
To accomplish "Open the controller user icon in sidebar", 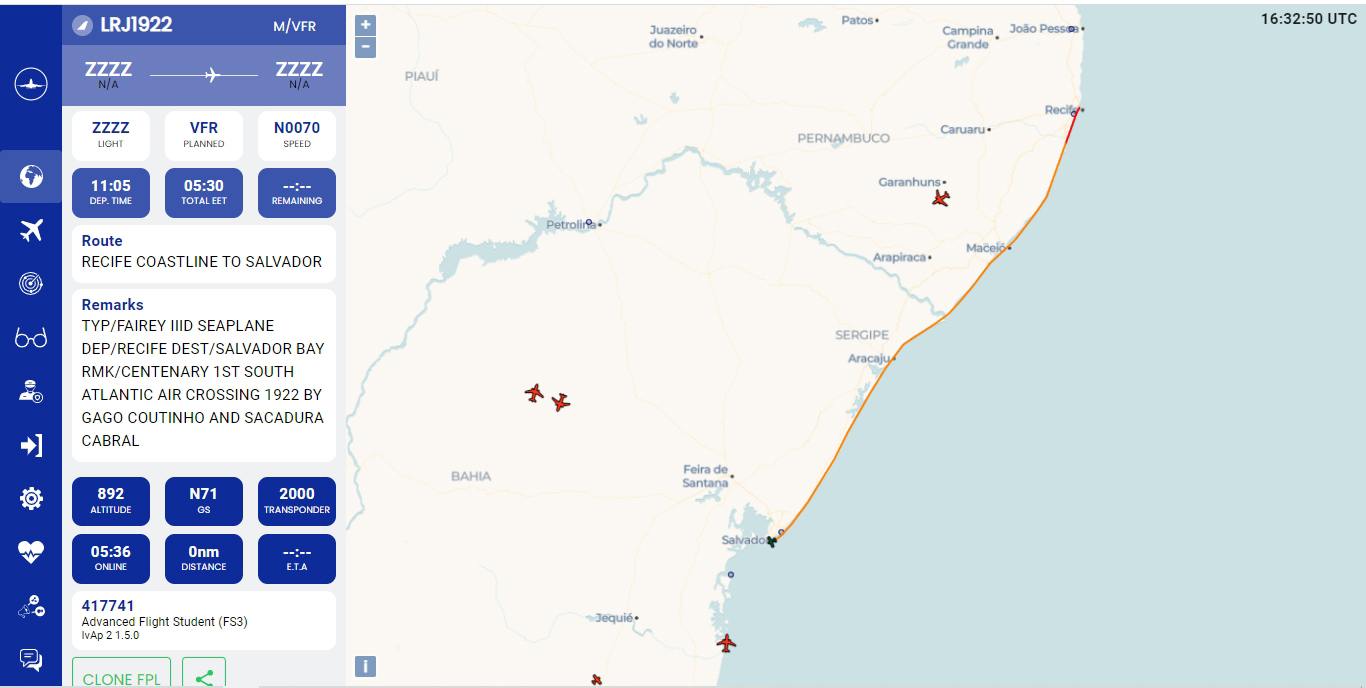I will coord(31,391).
